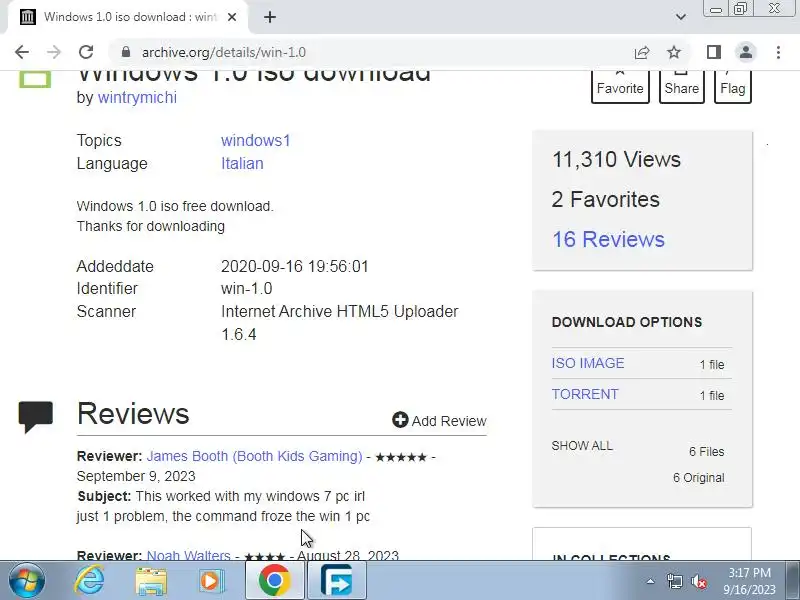Click the Internet Archive tab favicon
This screenshot has width=800, height=600.
(x=28, y=17)
